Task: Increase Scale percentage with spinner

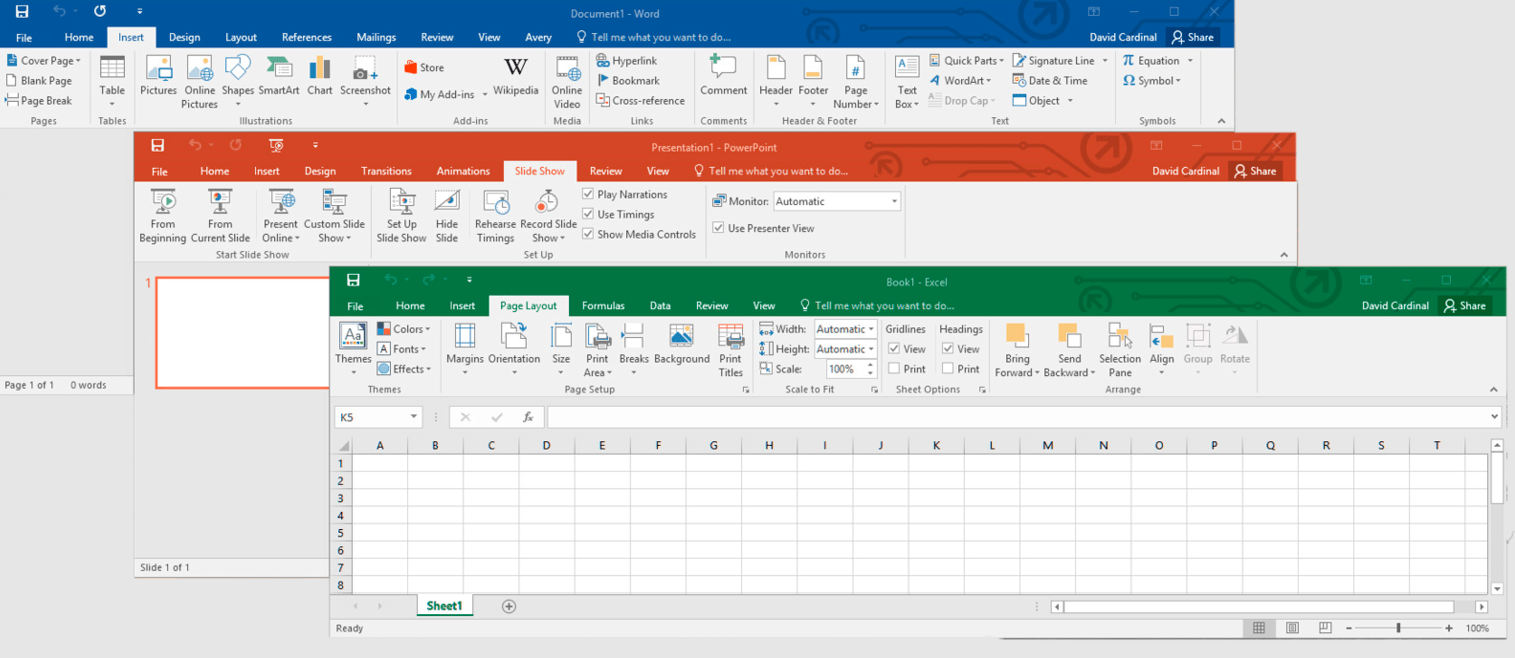Action: tap(870, 365)
